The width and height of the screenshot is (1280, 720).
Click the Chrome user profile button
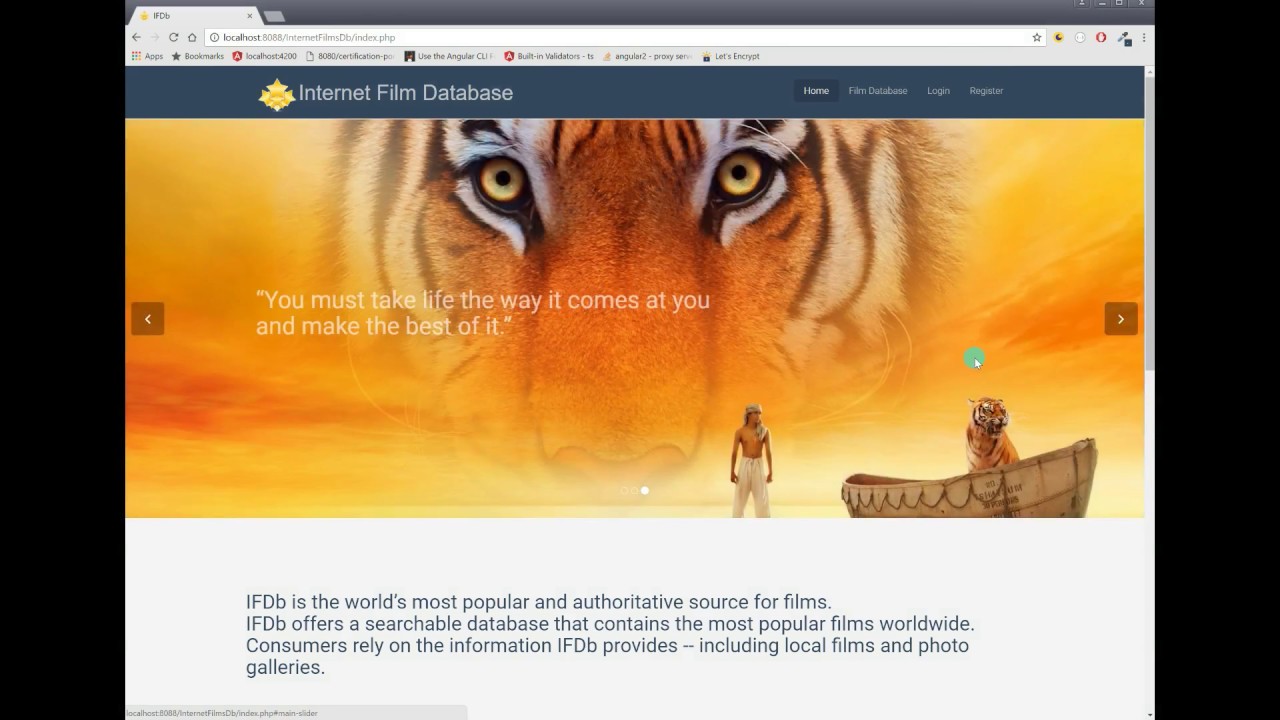pos(1082,4)
